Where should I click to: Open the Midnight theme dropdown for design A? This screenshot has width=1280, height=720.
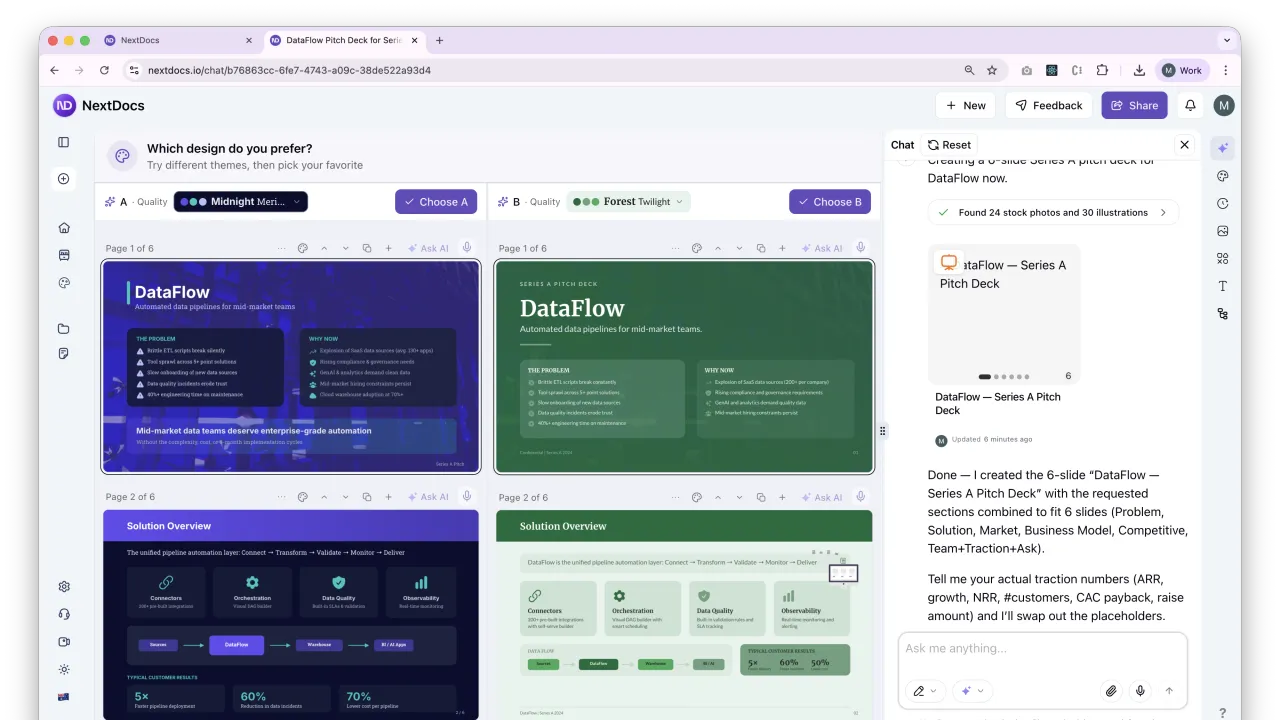pyautogui.click(x=241, y=202)
